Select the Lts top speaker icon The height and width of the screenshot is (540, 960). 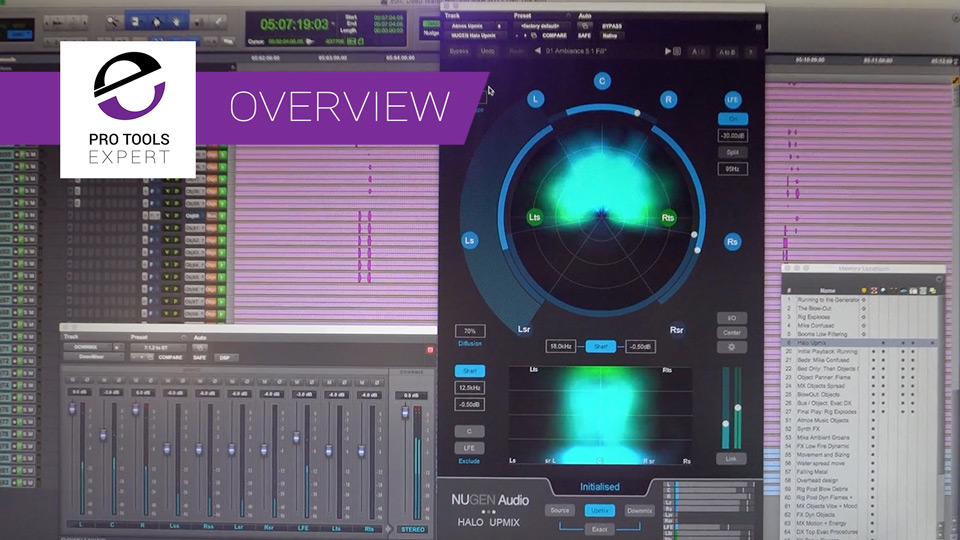(x=535, y=216)
